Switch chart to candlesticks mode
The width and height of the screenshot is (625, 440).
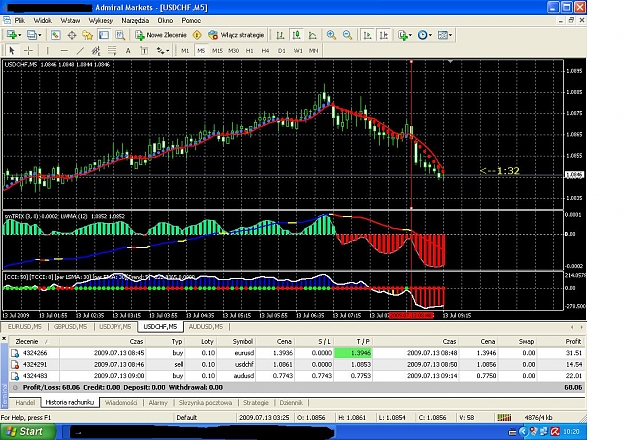point(296,35)
